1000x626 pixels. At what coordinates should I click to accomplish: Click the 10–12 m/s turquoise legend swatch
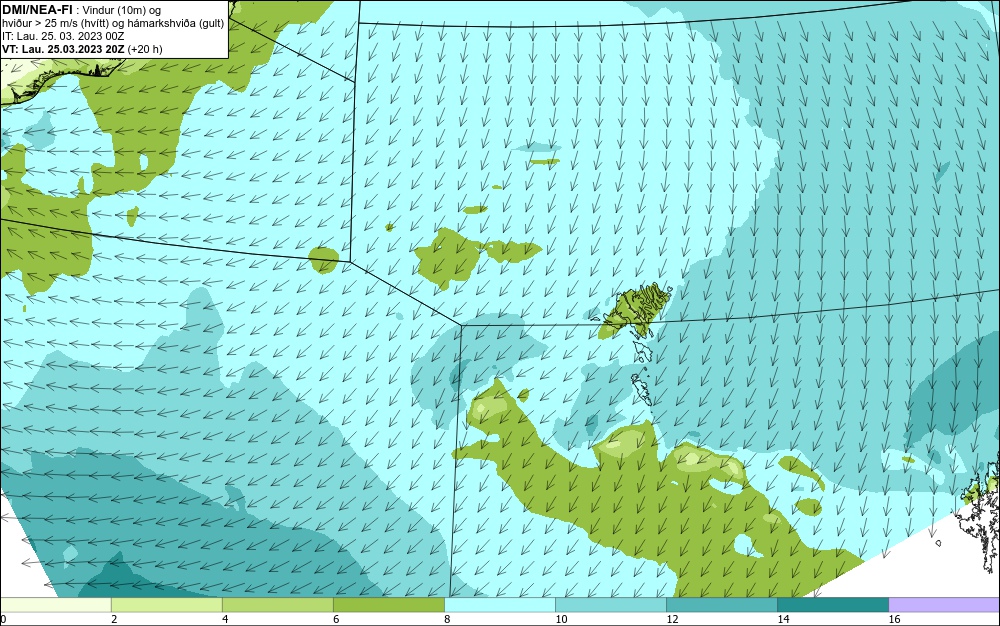[611, 605]
